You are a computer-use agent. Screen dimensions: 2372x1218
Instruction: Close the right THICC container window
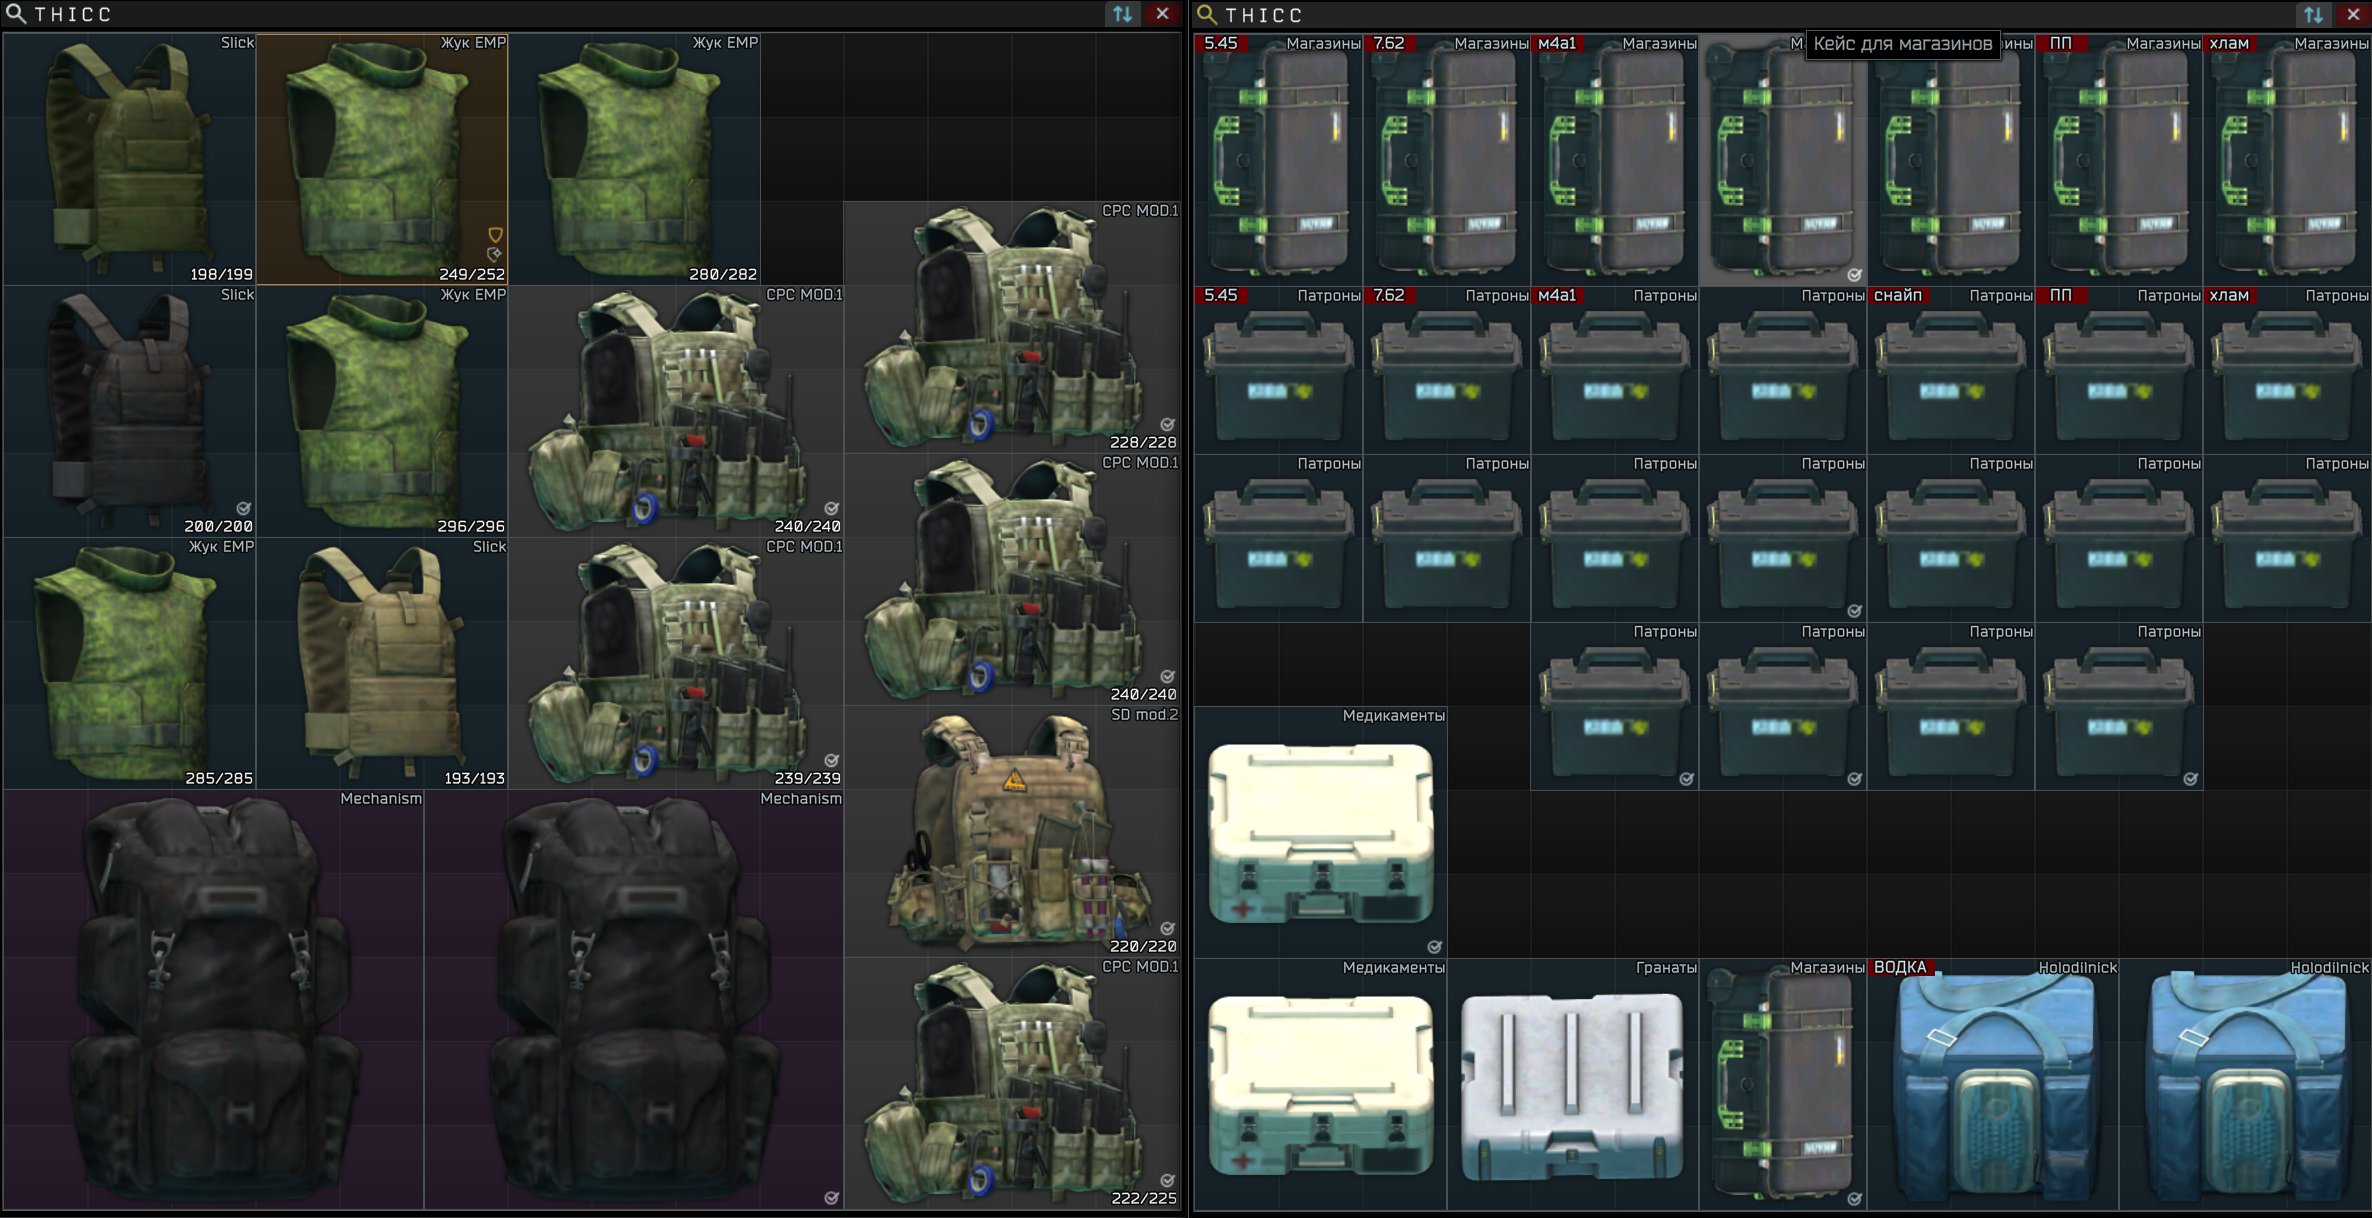point(2353,15)
